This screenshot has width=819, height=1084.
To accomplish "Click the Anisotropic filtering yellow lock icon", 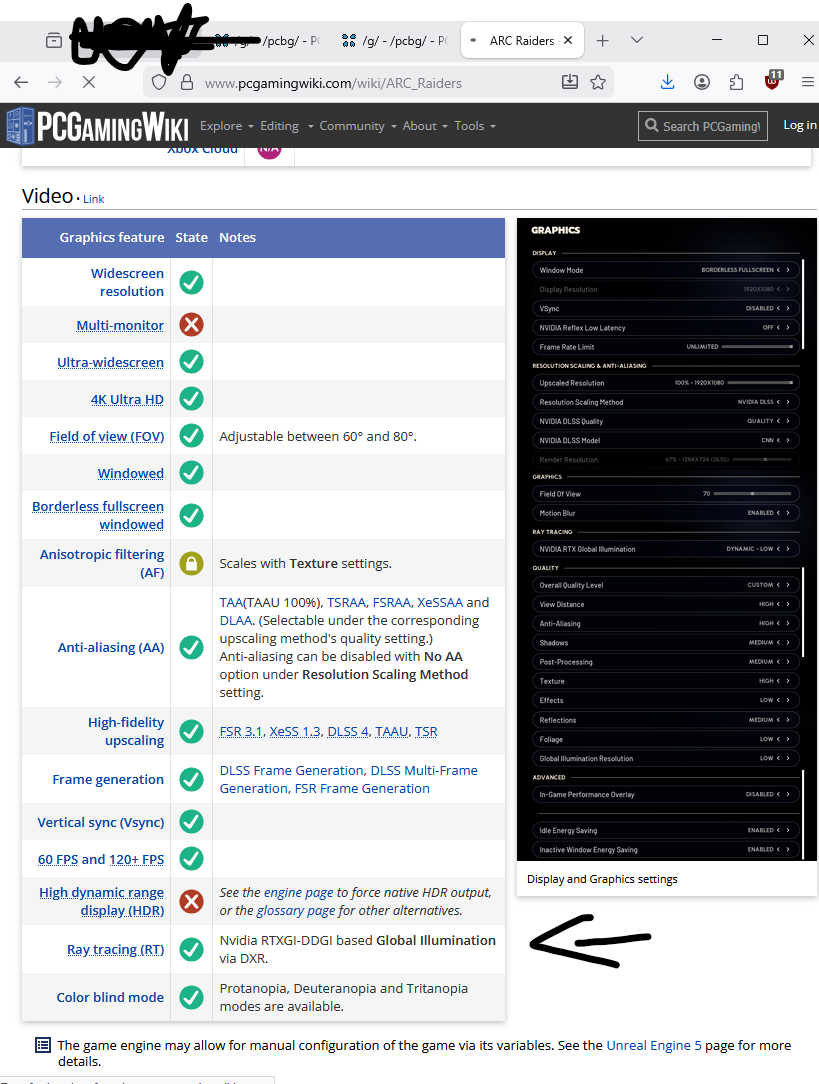I will (191, 563).
